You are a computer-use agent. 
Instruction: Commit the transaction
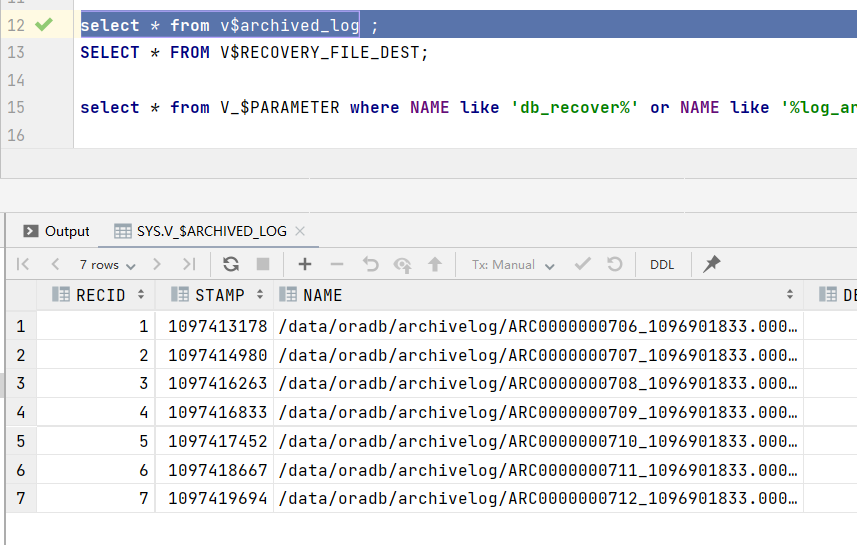pyautogui.click(x=583, y=265)
